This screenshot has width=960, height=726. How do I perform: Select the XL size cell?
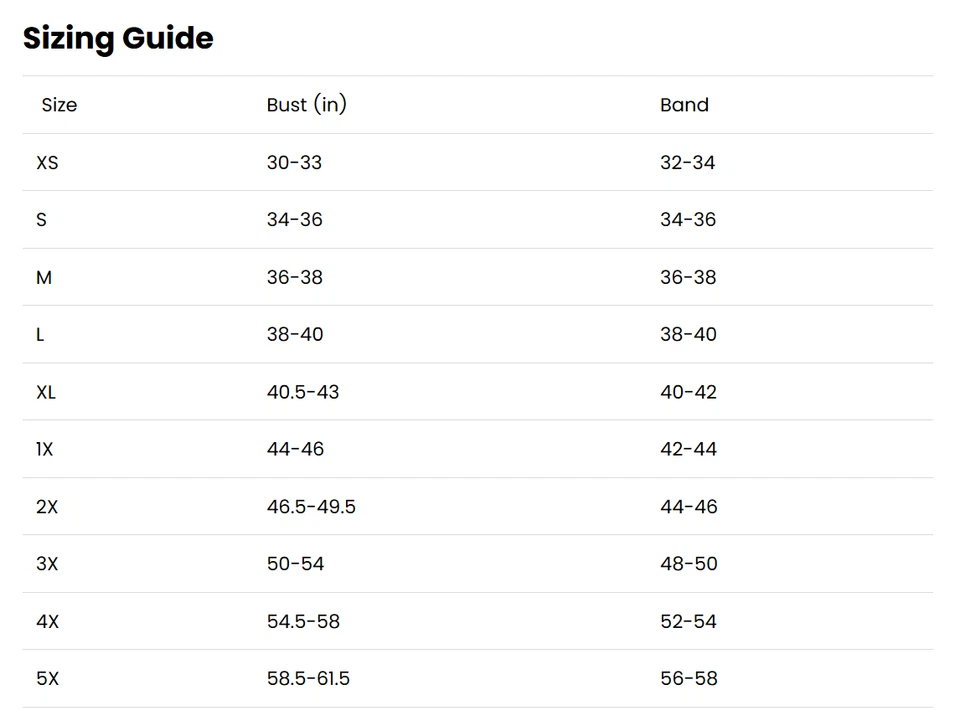coord(46,392)
